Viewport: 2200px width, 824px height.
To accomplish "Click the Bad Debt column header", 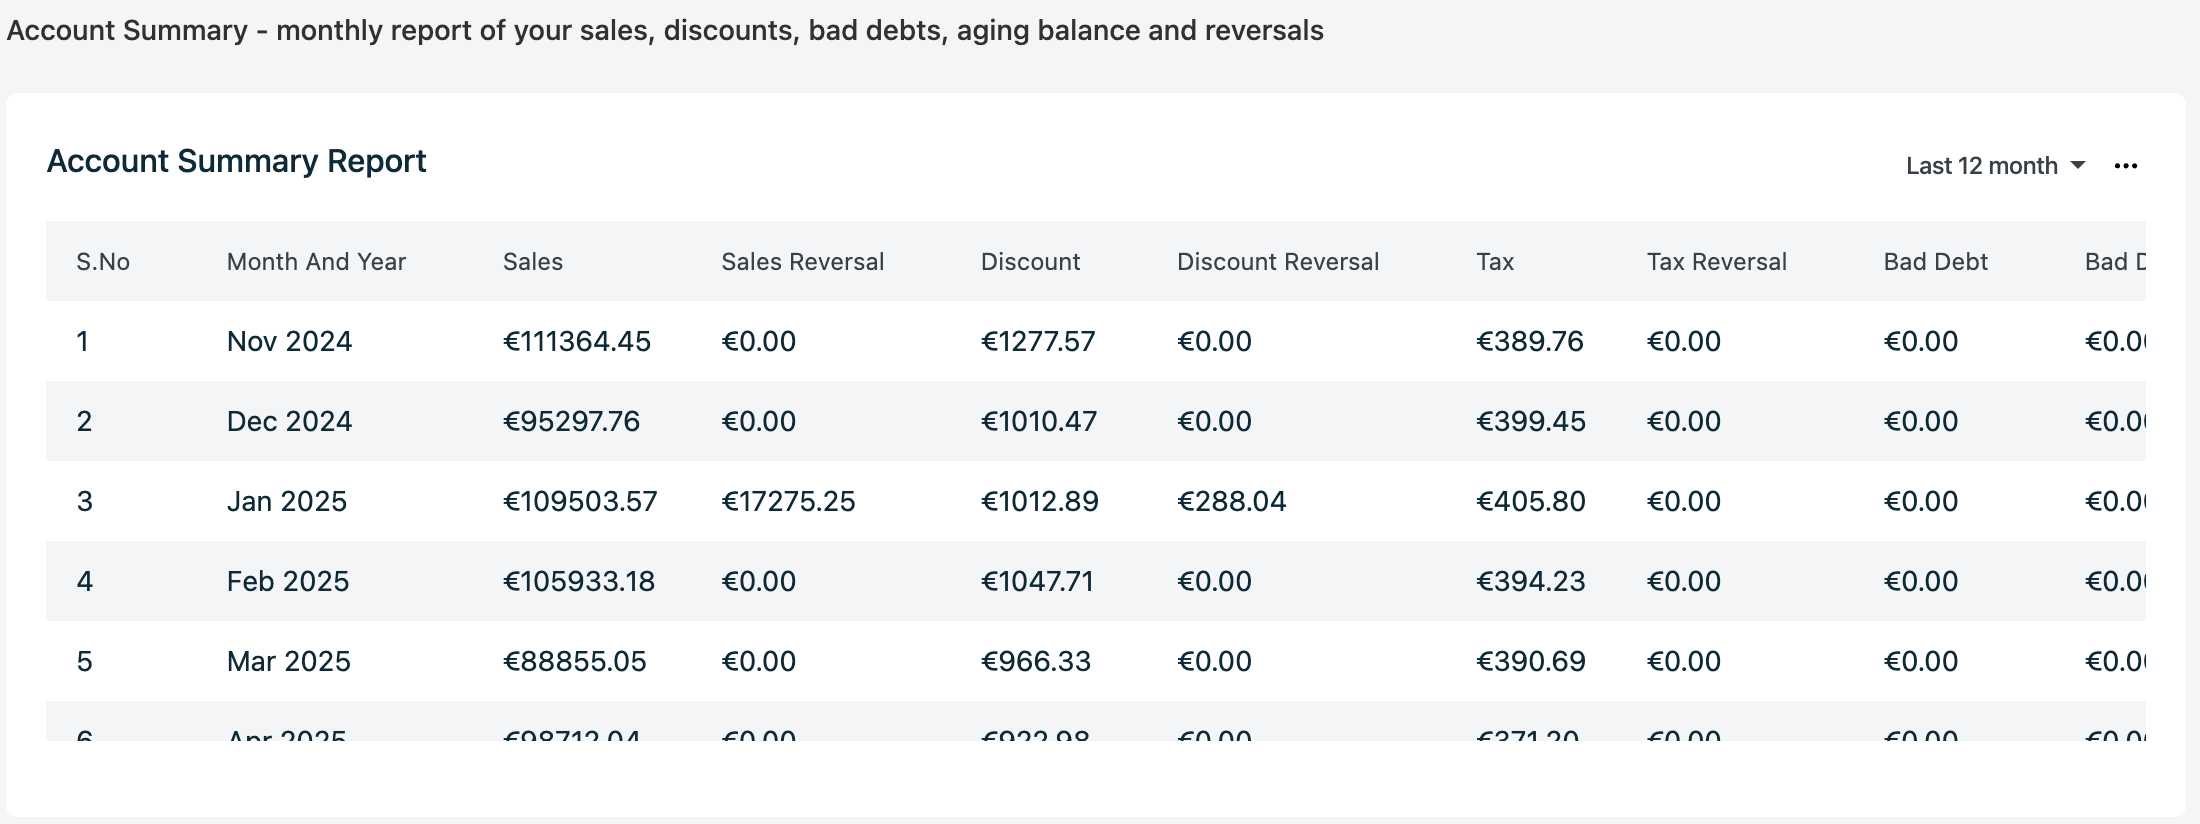I will point(1935,262).
